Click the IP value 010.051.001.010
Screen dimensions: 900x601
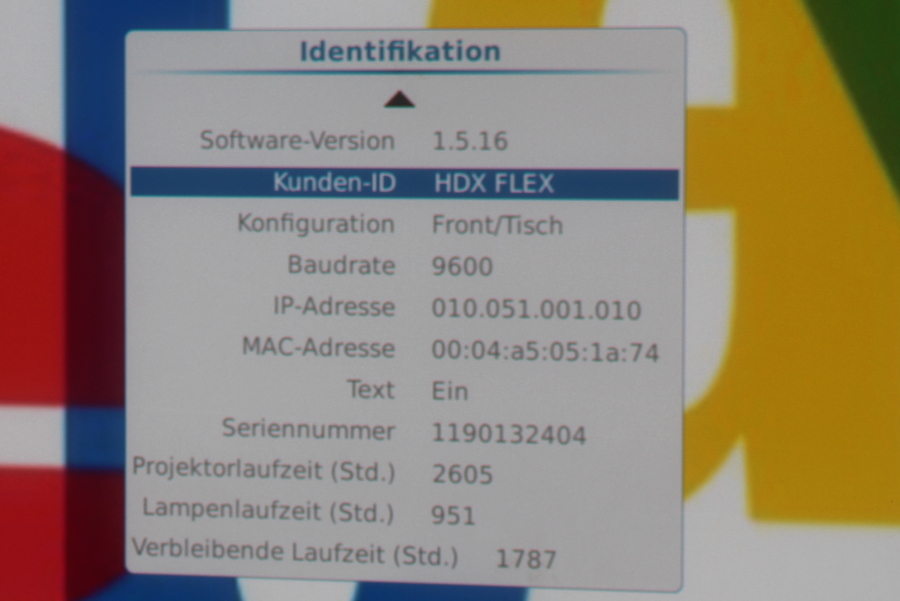pos(536,310)
